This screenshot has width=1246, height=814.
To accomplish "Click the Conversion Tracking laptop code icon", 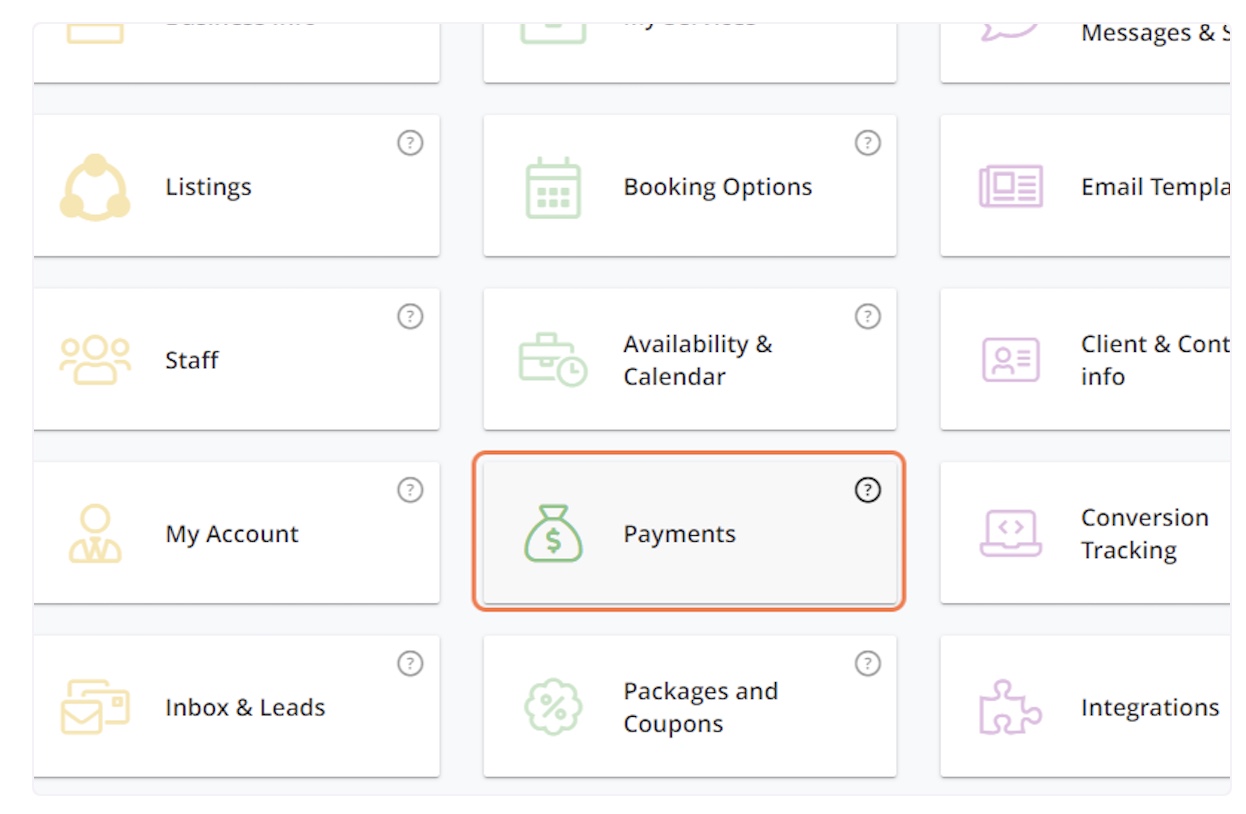I will pos(1010,533).
